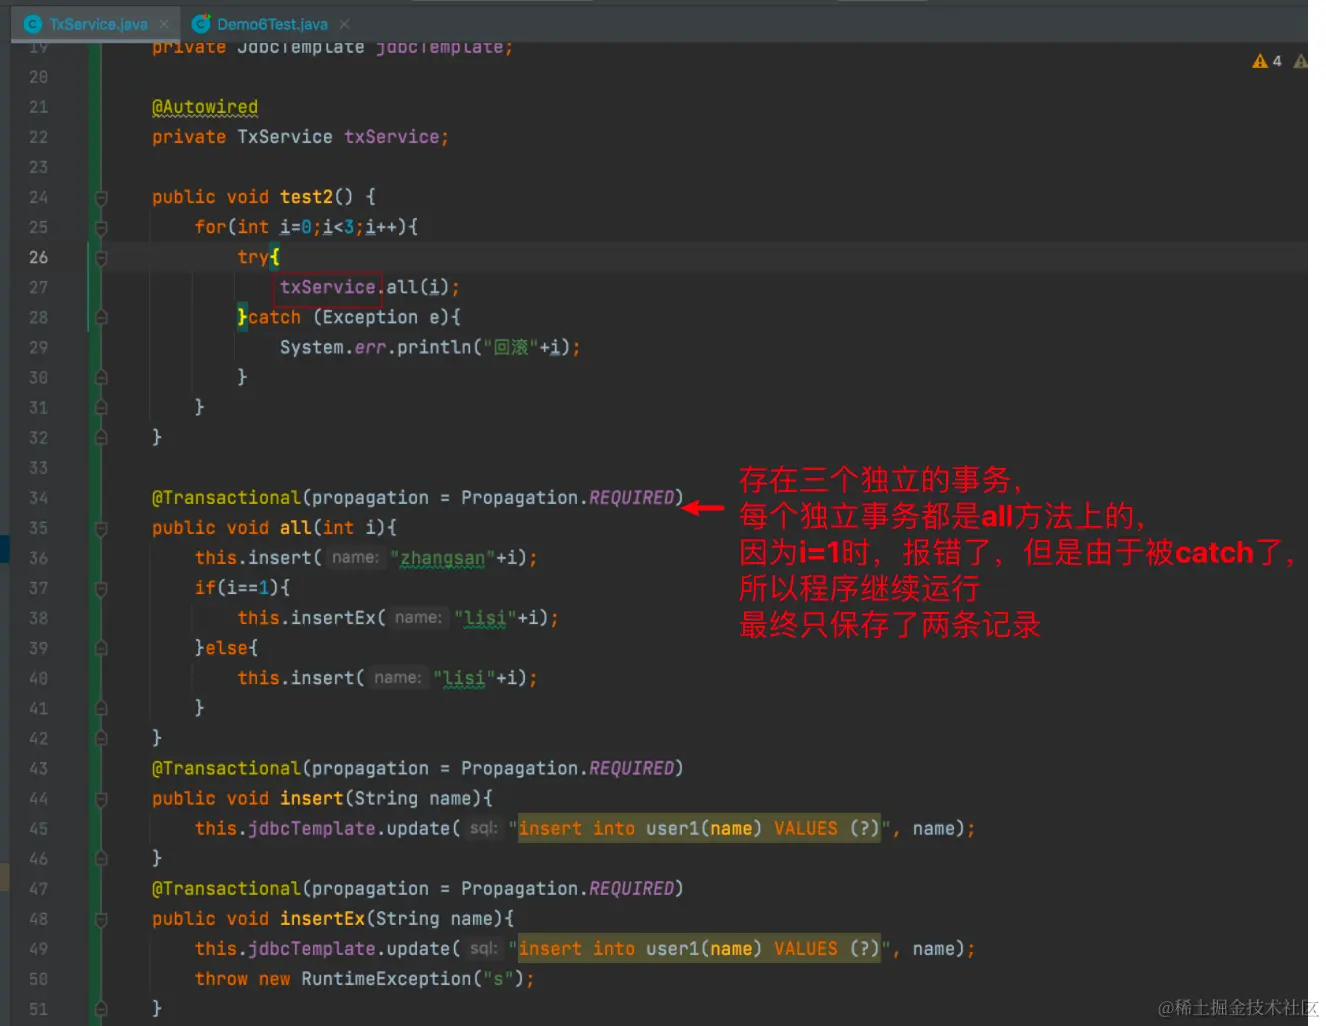Click the fold end marker at line 42
The width and height of the screenshot is (1326, 1026).
101,738
